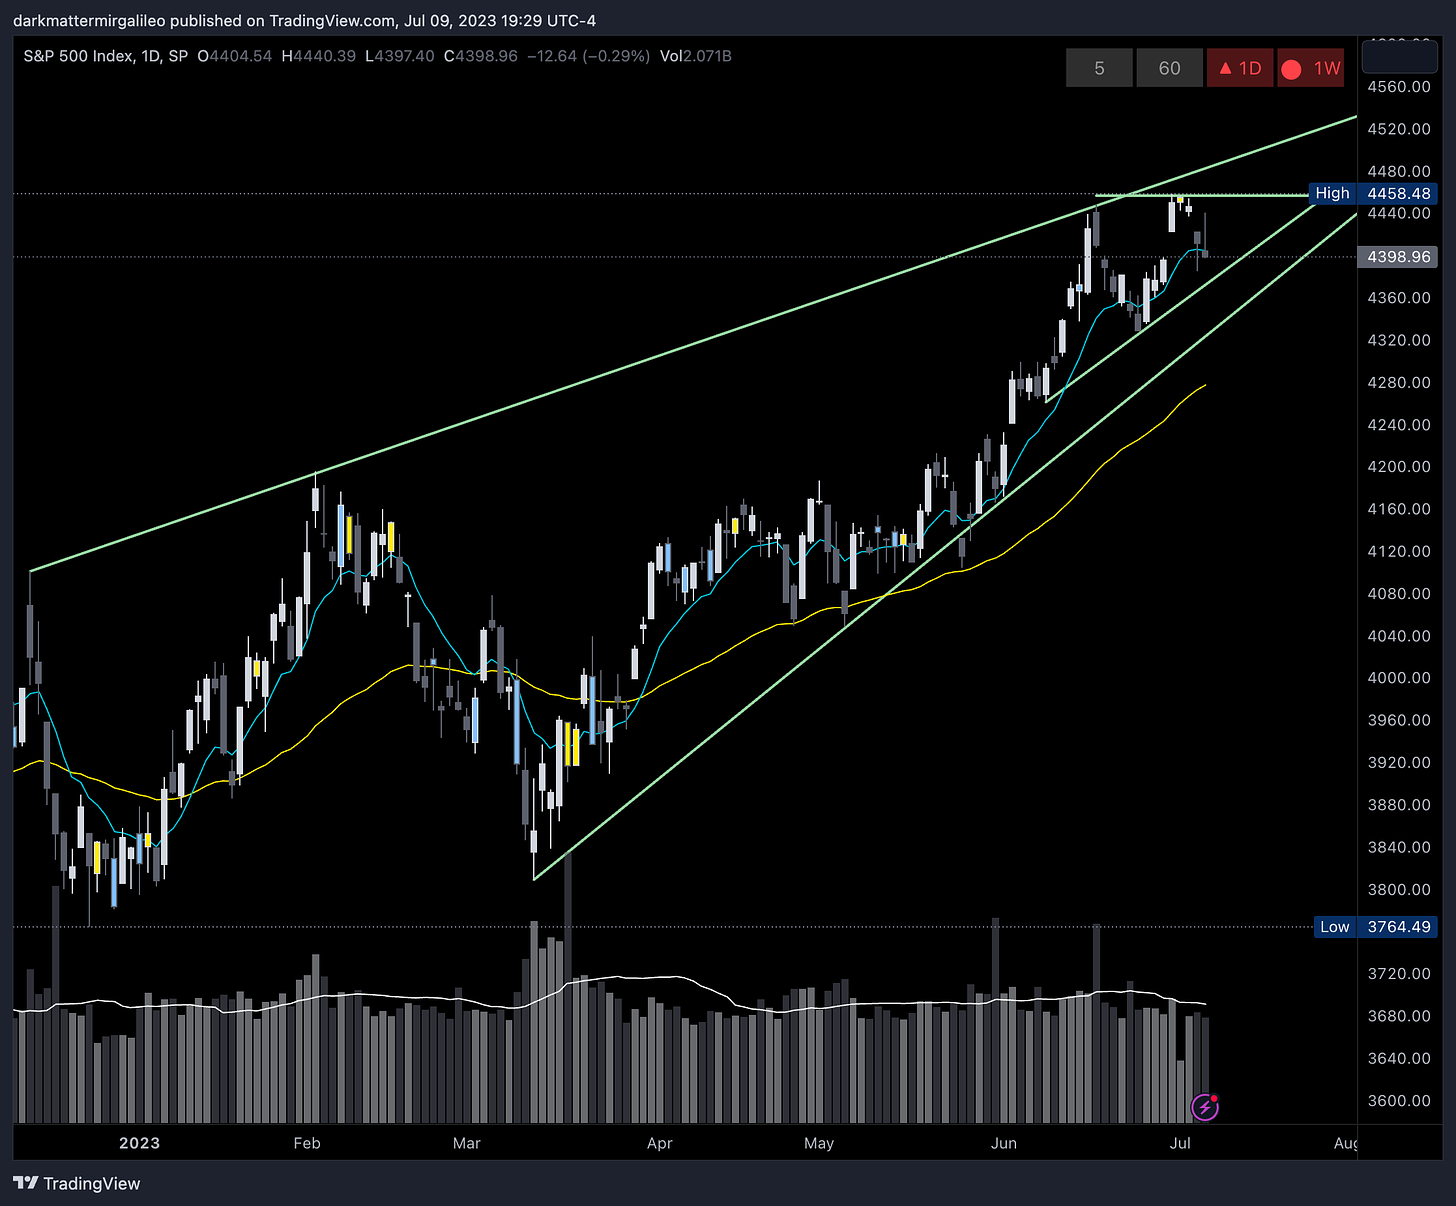Click the 3720.00 price axis label
This screenshot has width=1456, height=1206.
(x=1399, y=973)
